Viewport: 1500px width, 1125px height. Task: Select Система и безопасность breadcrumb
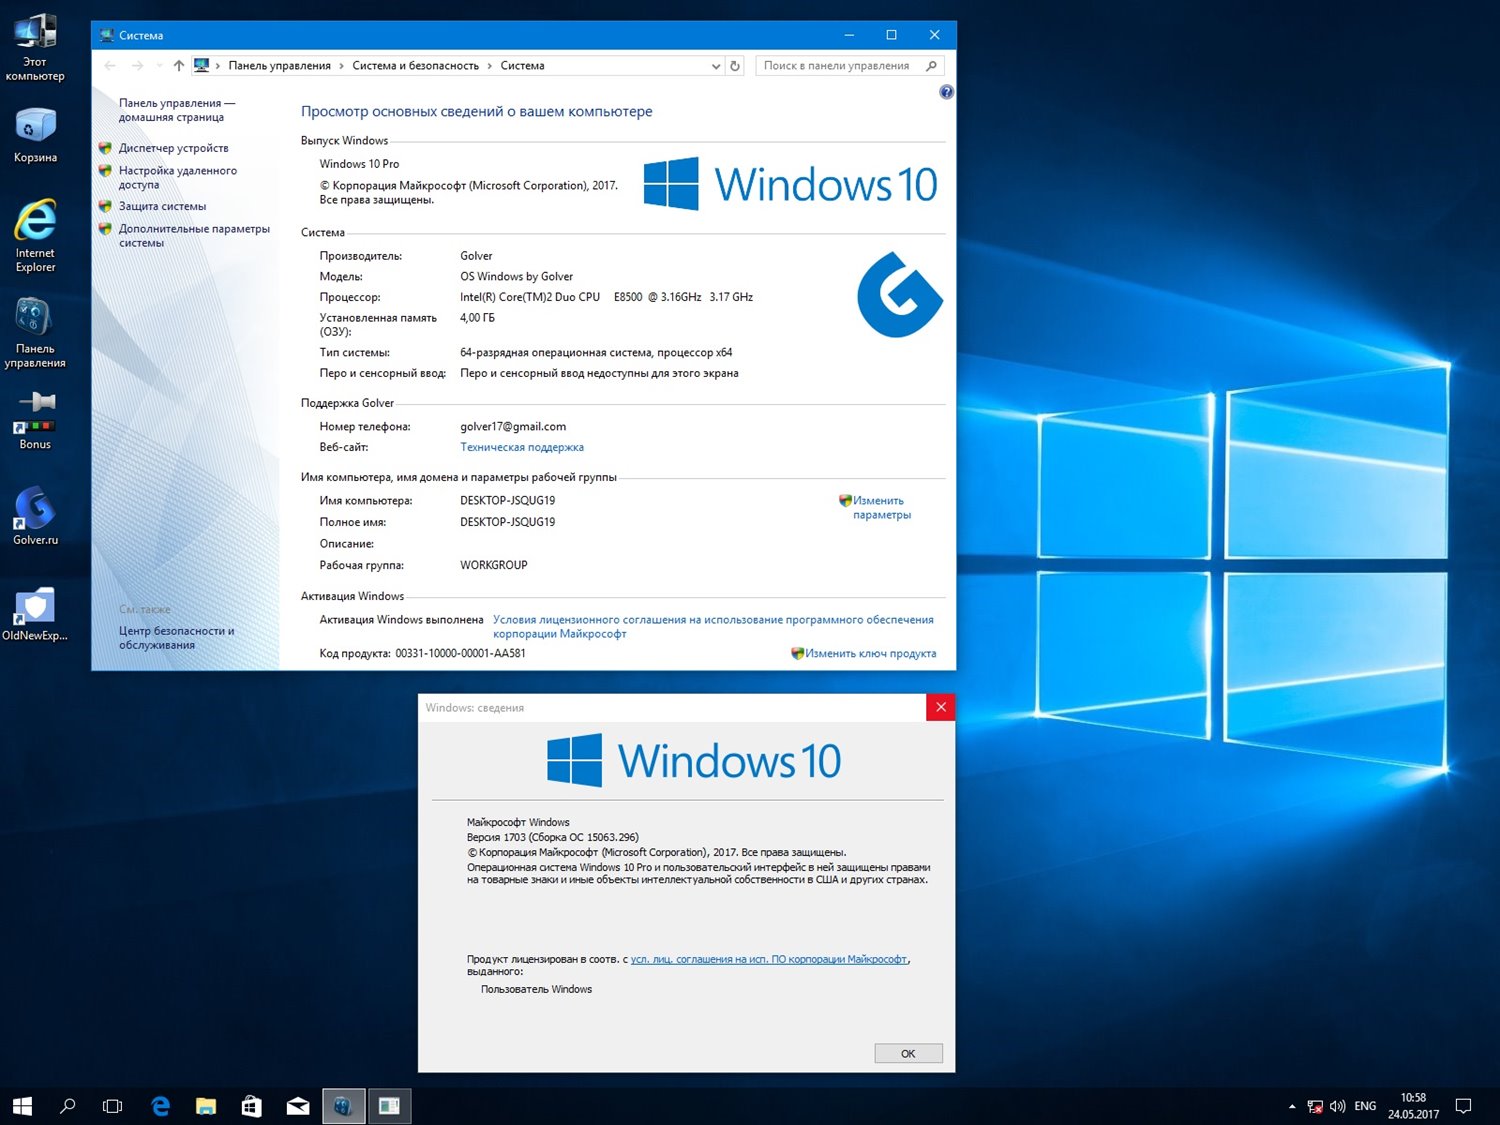coord(415,66)
